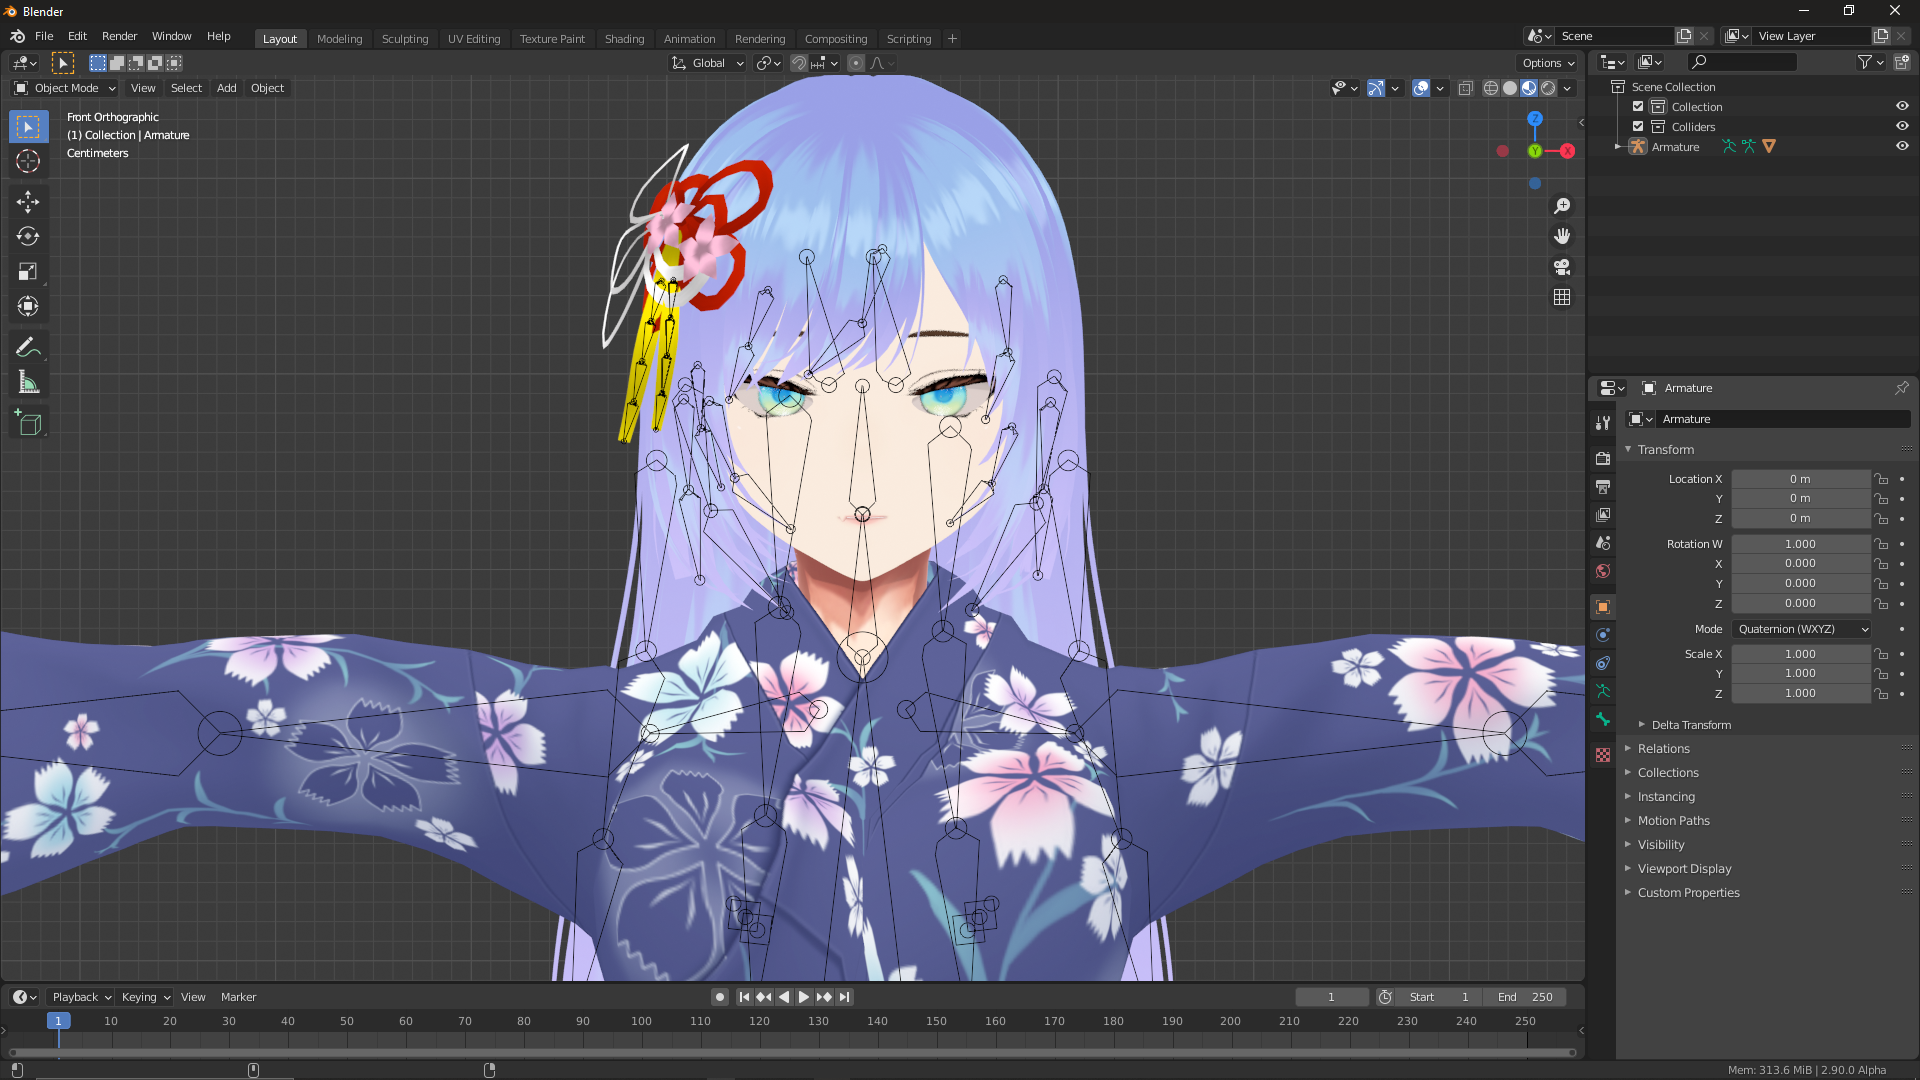Open the viewport Add menu
This screenshot has height=1080, width=1920.
click(x=227, y=88)
